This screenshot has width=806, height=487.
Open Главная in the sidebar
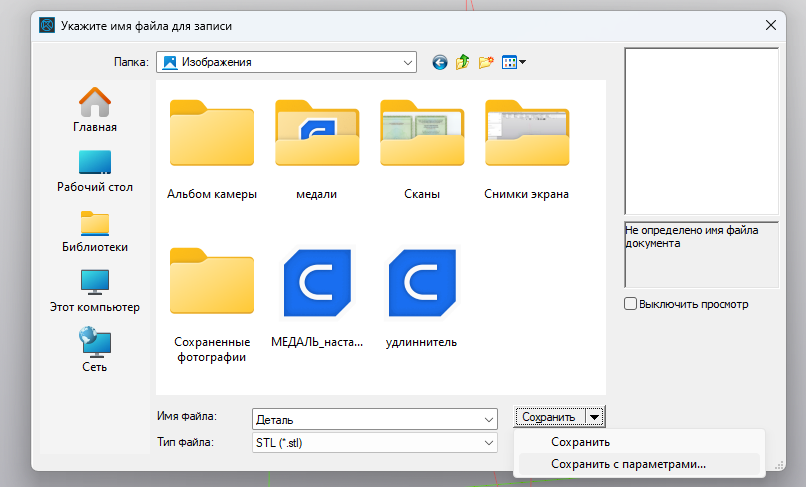coord(95,110)
